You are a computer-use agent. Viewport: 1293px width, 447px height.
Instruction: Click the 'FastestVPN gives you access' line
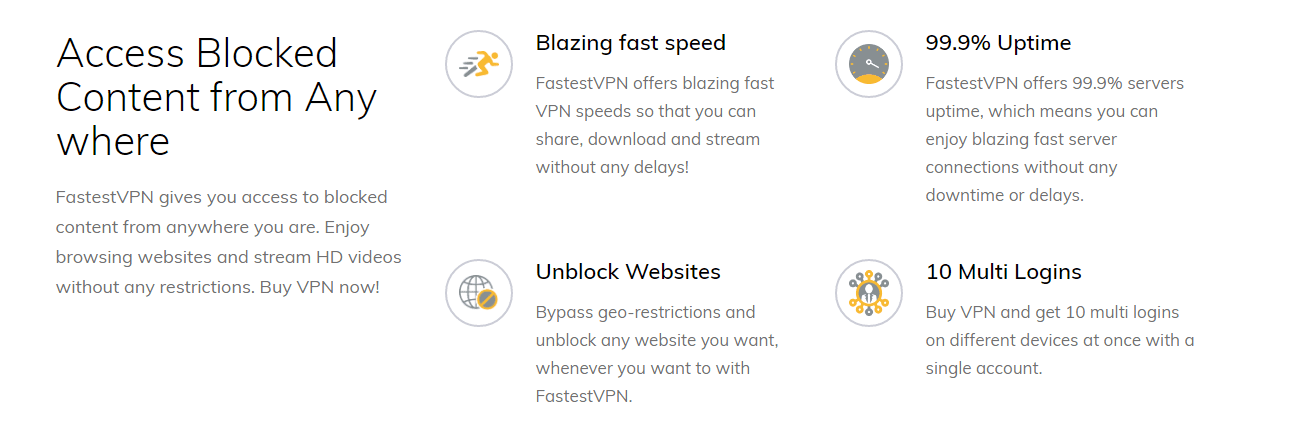[221, 197]
